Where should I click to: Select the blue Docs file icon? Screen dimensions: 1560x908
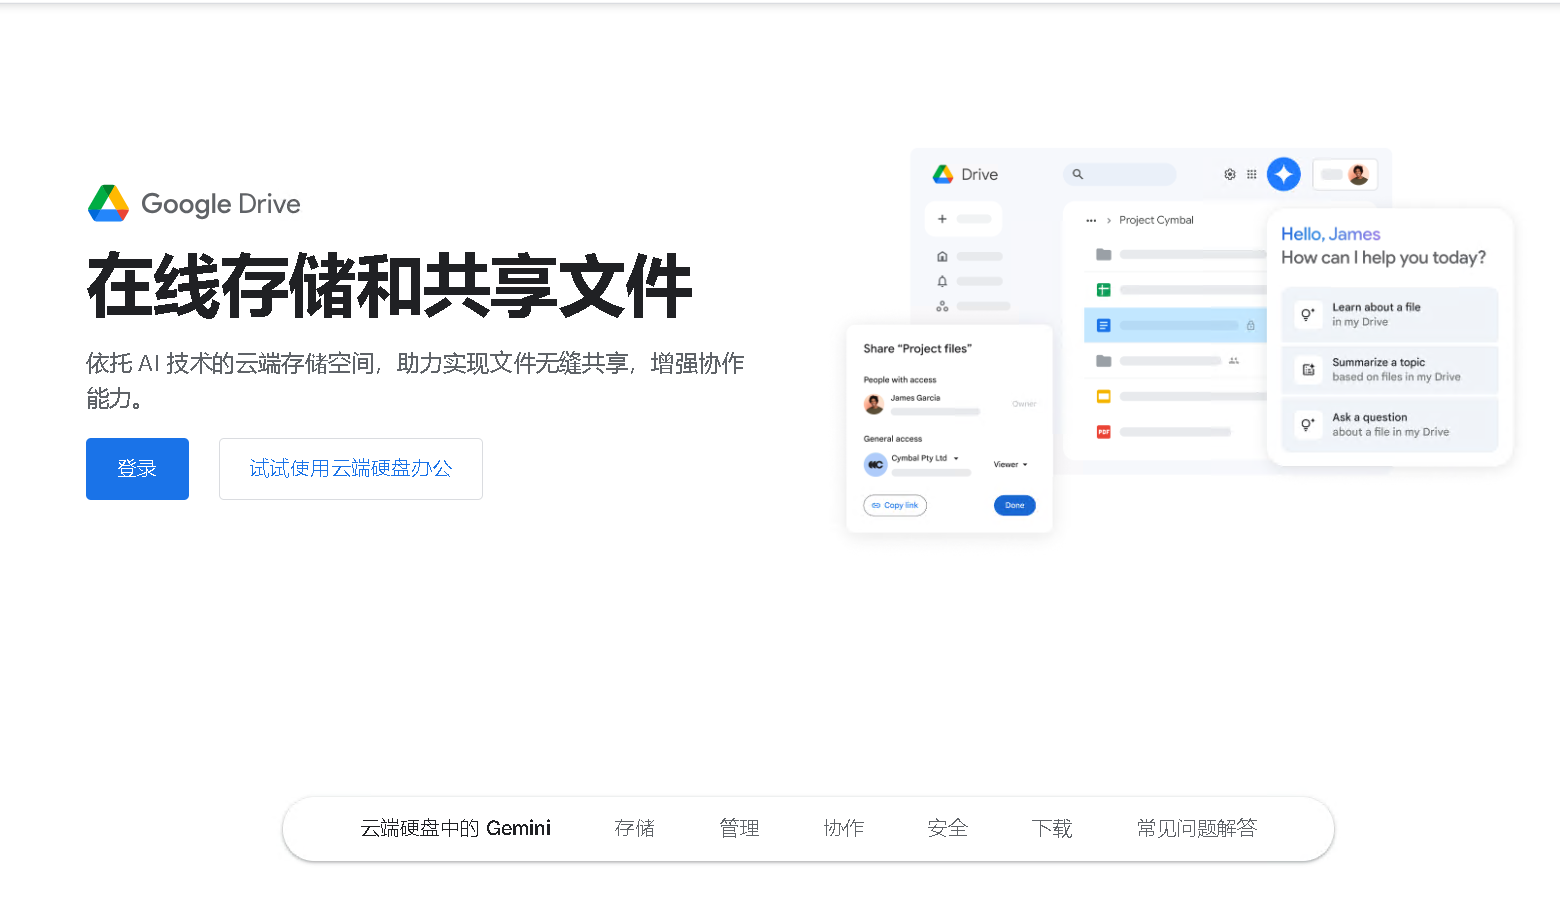(1104, 325)
